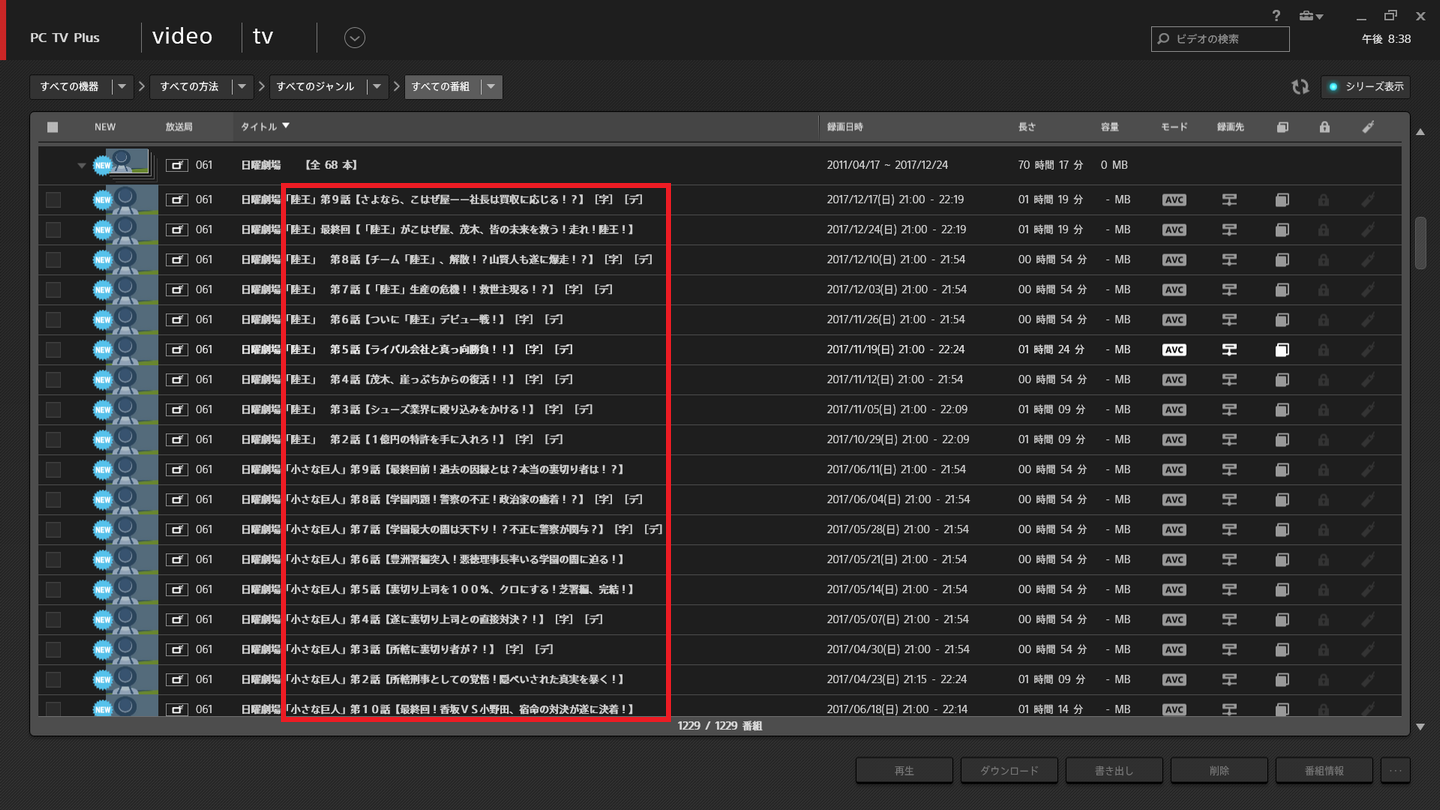1440x810 pixels.
Task: Click the copy column header icon
Action: click(1282, 127)
